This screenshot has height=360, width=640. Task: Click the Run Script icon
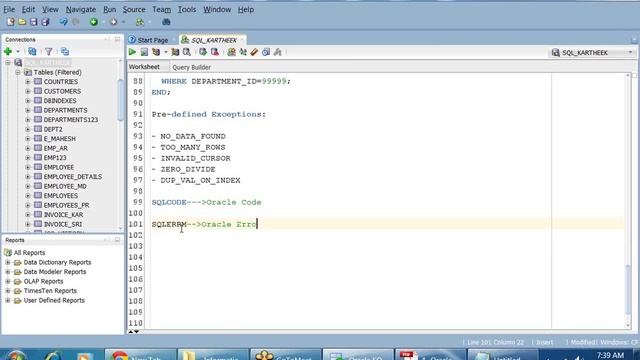144,52
